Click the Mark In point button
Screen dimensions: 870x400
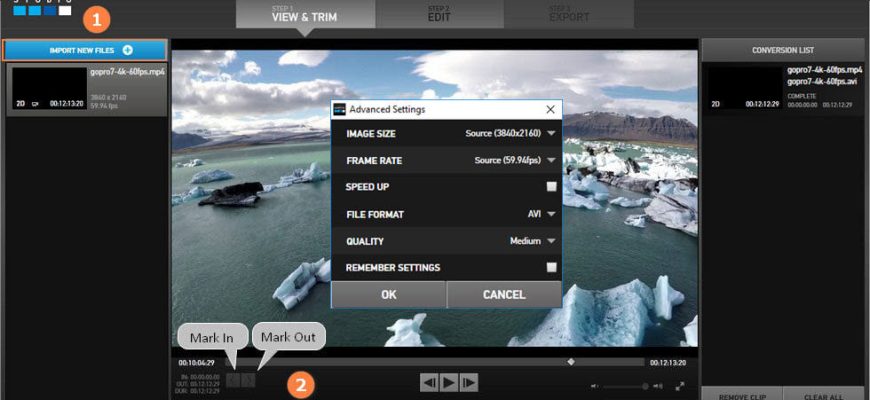tap(233, 380)
